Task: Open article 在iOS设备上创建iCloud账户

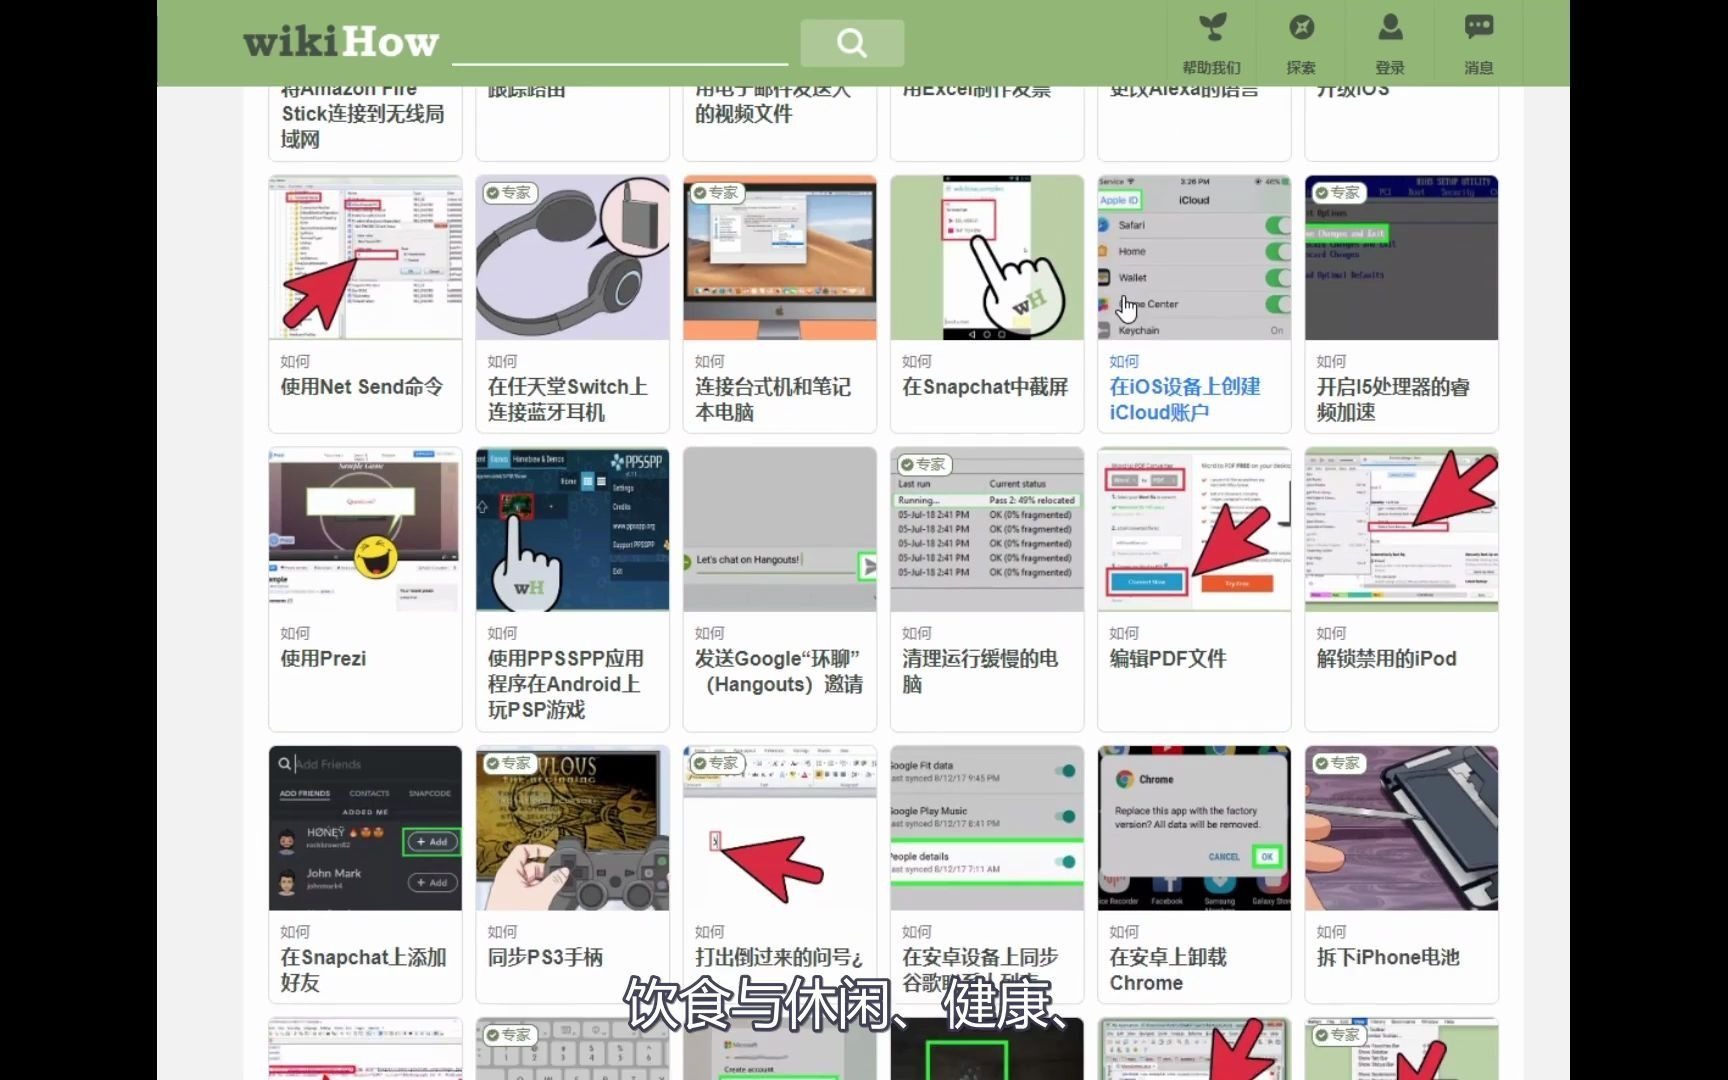Action: [1185, 399]
